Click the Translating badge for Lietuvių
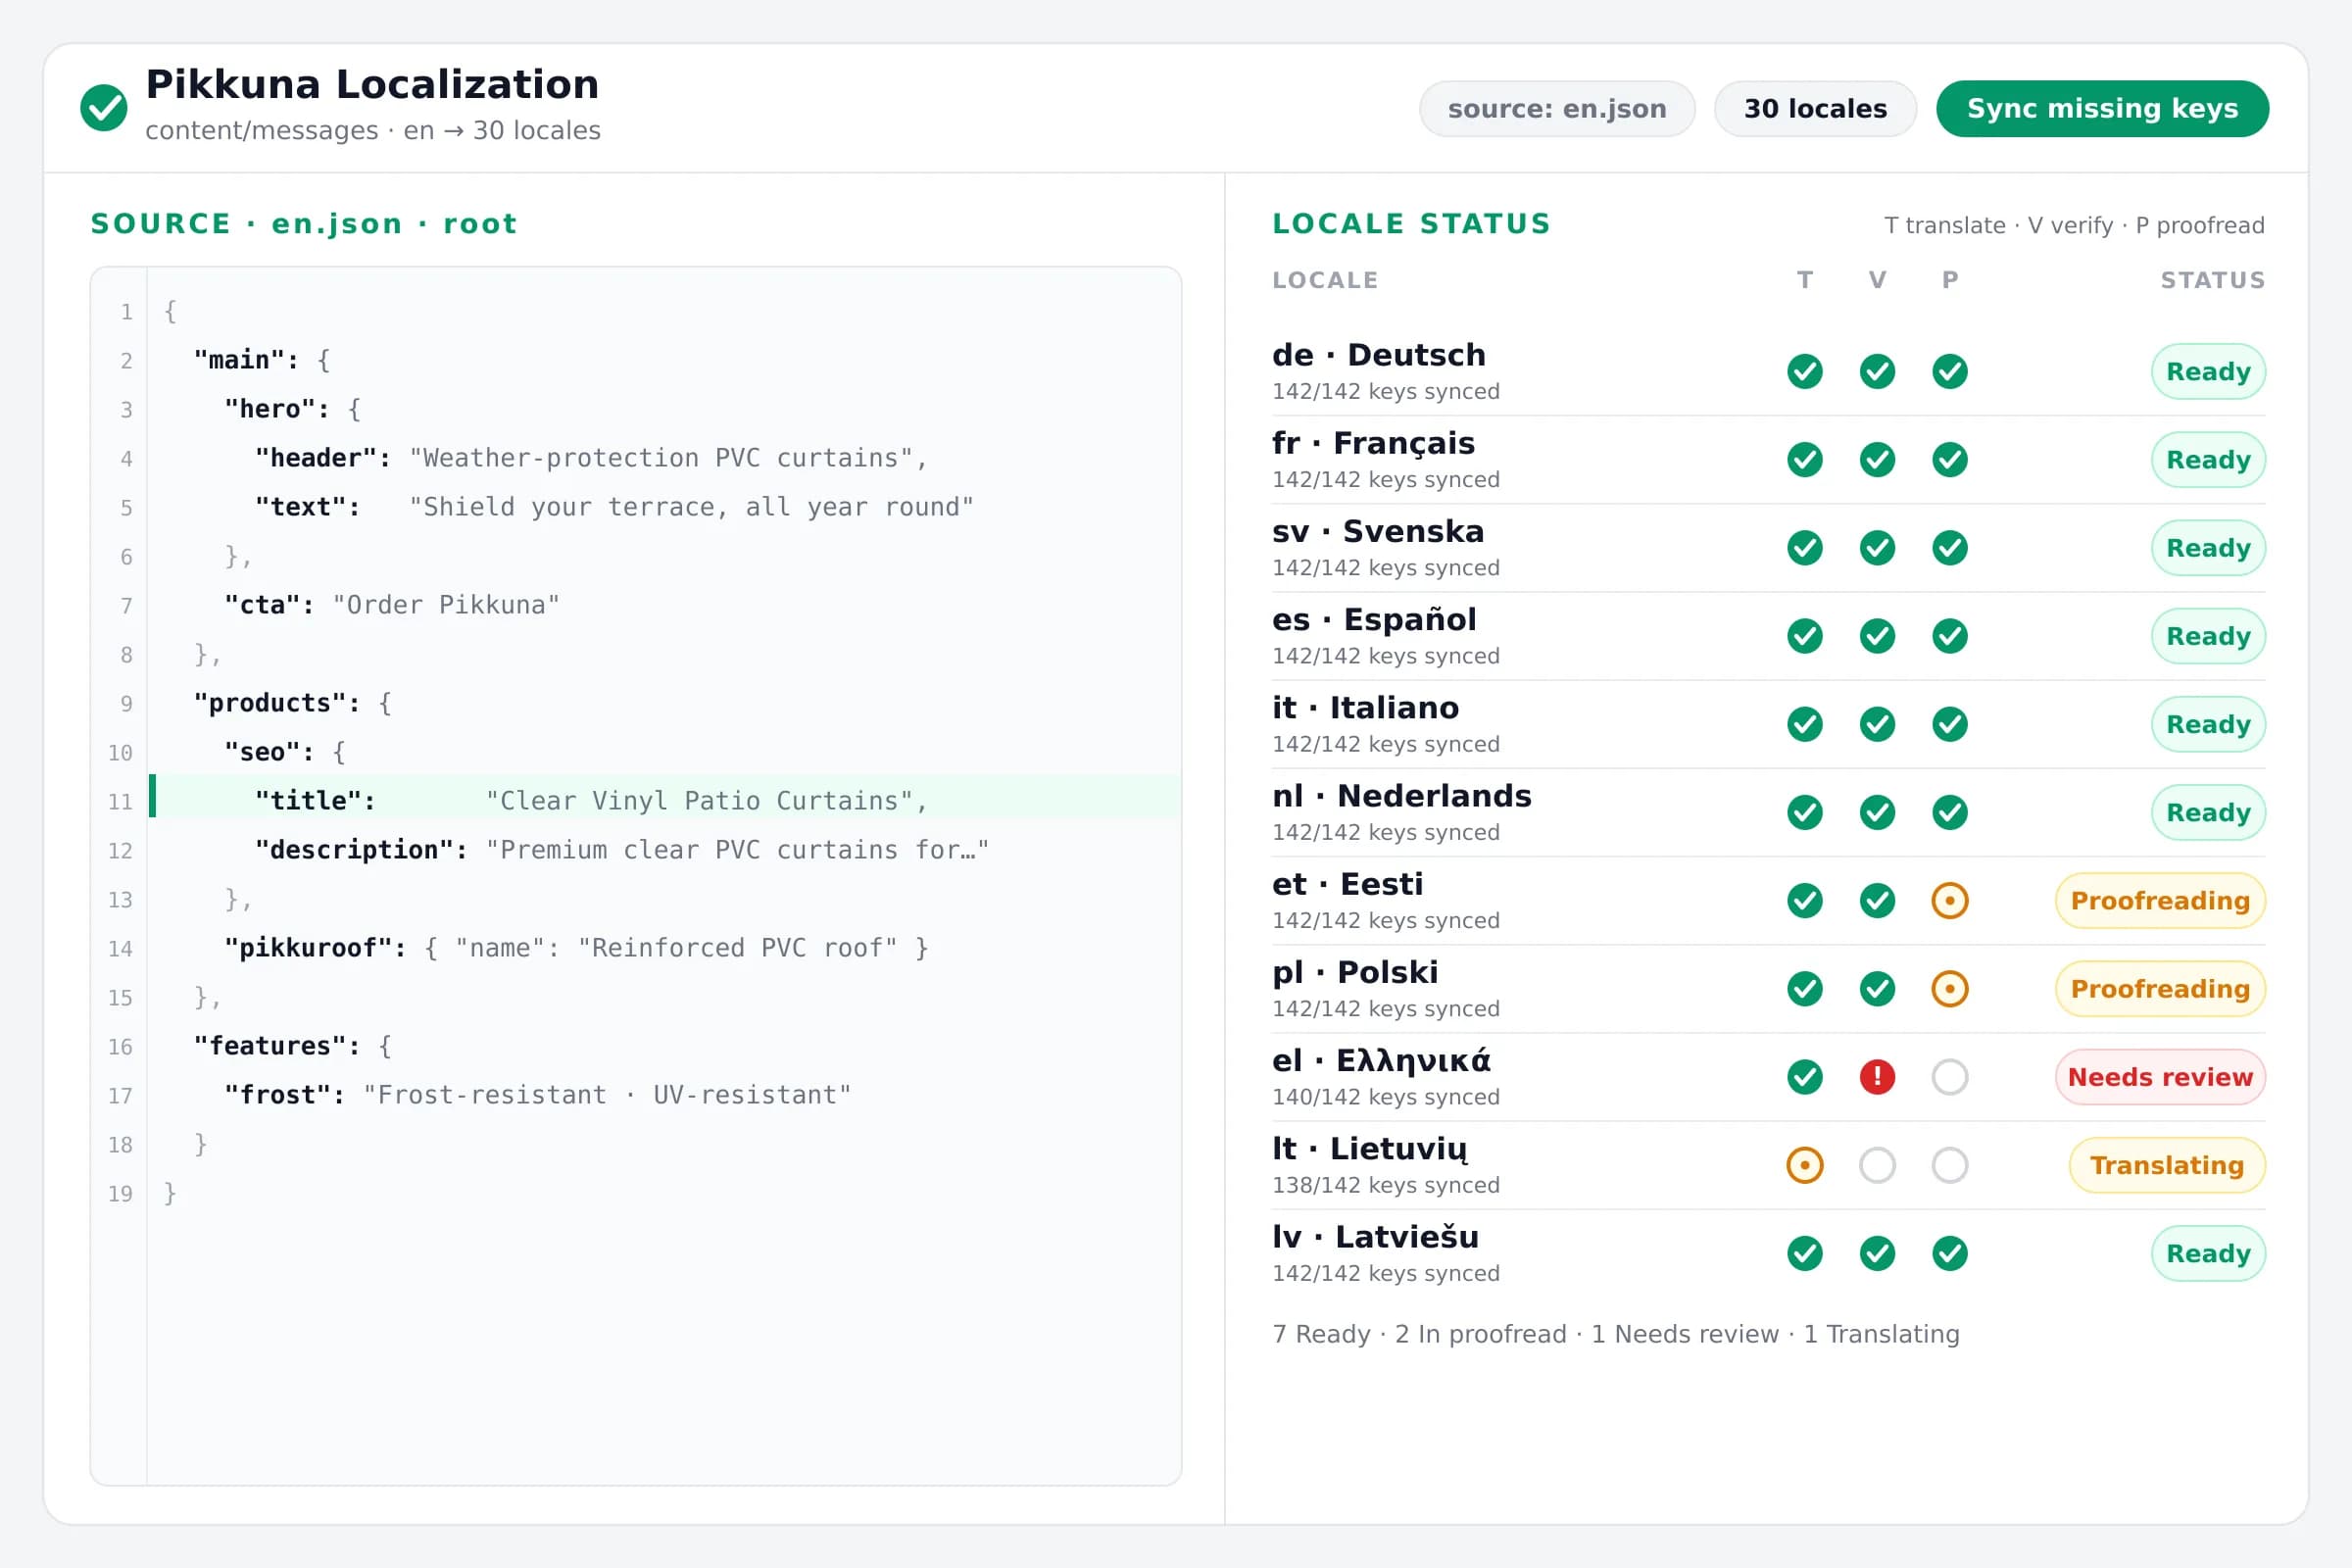 (x=2167, y=1165)
